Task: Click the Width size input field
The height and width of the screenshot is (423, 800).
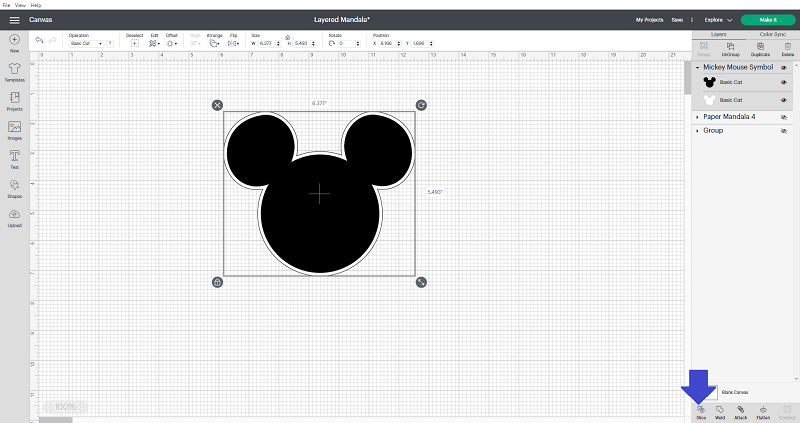Action: (x=267, y=43)
